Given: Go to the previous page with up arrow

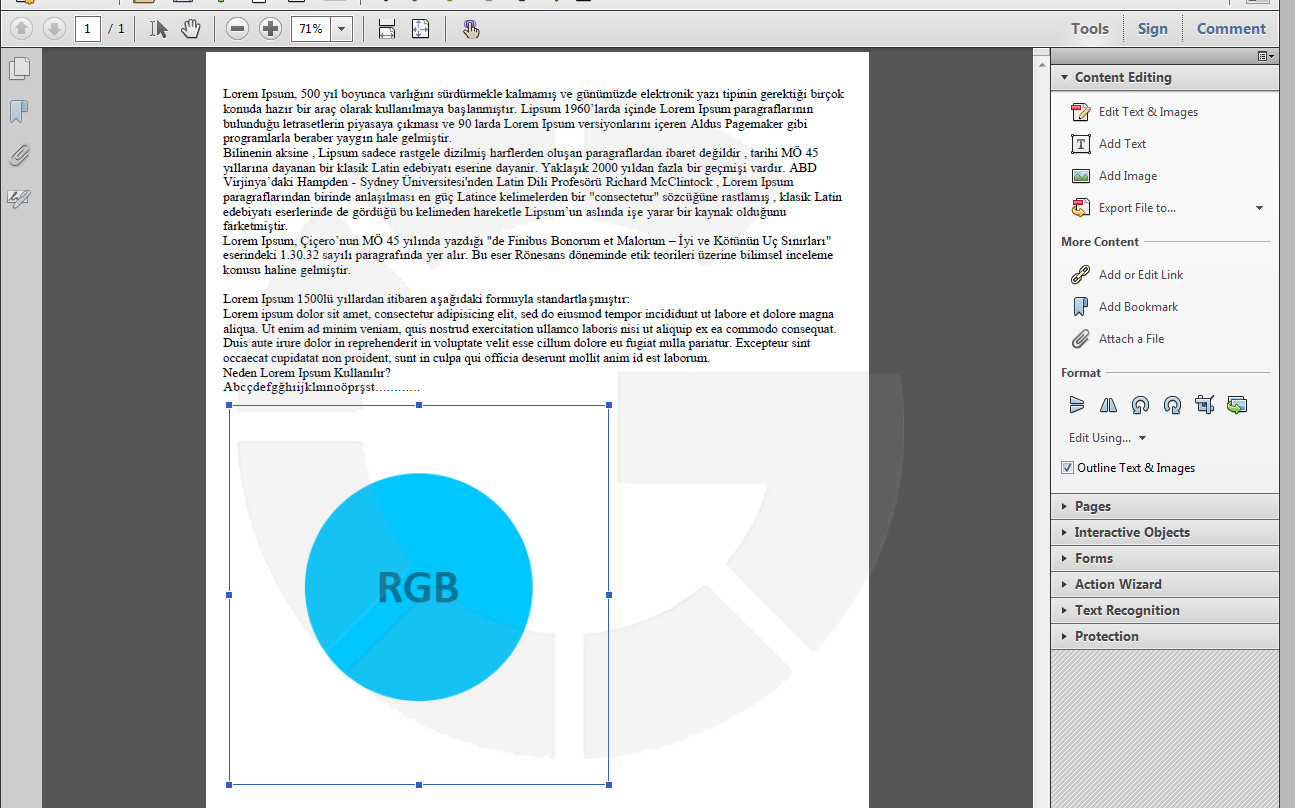Looking at the screenshot, I should pos(22,29).
